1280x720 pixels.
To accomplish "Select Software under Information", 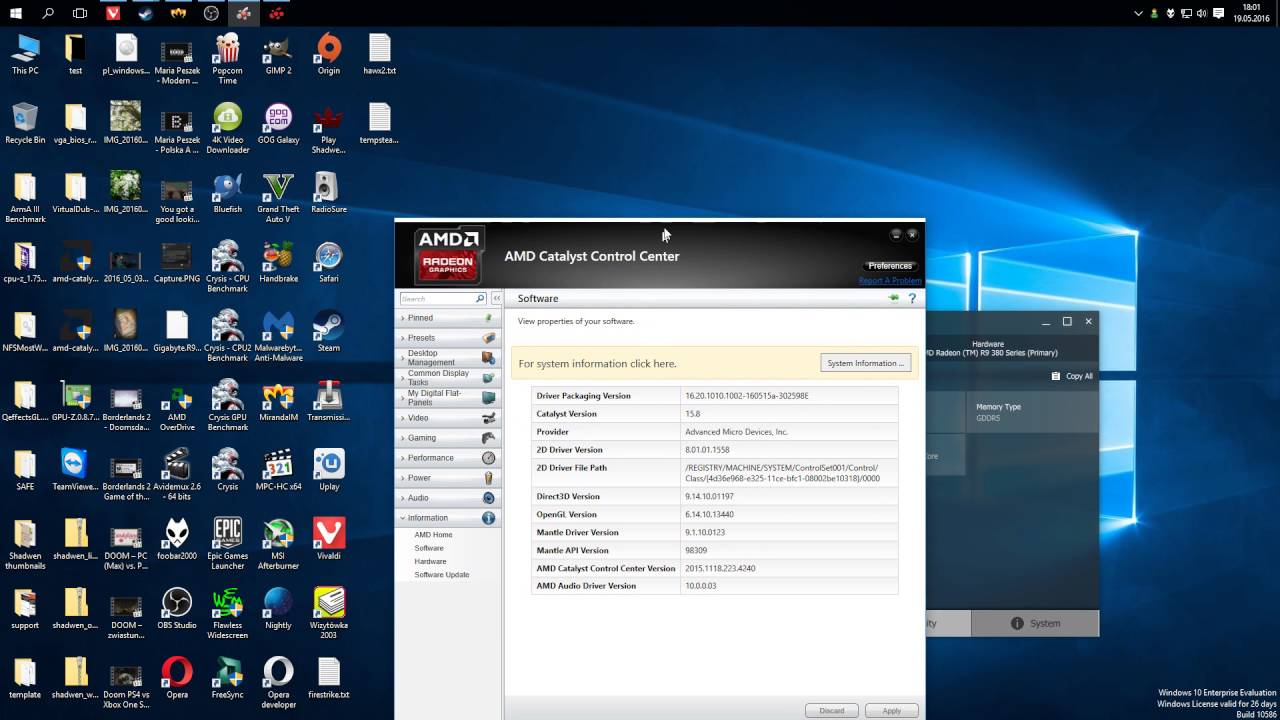I will tap(429, 548).
